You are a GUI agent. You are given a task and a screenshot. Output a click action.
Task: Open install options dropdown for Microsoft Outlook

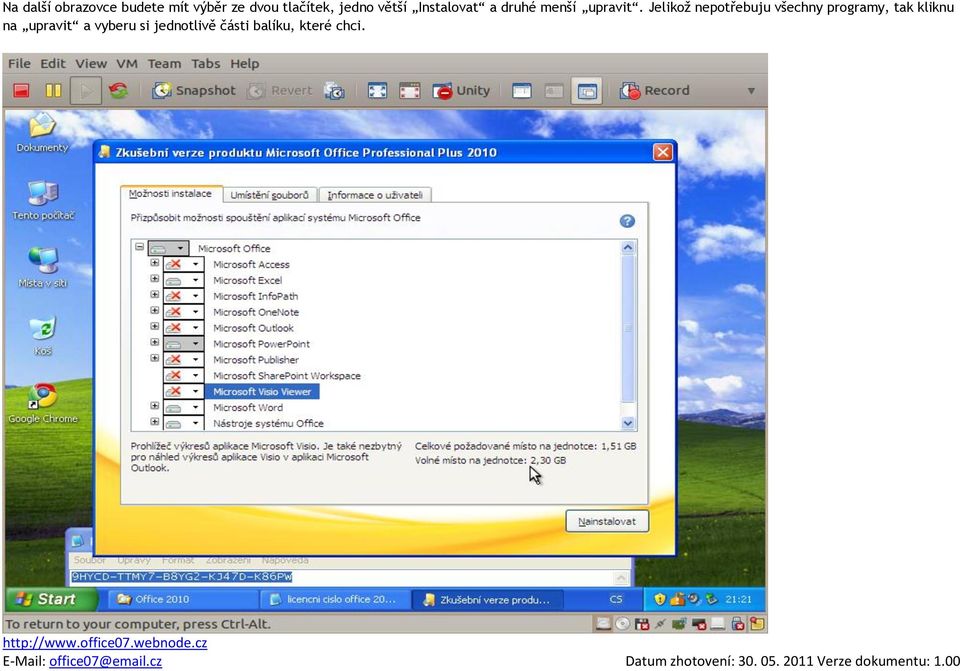[184, 328]
